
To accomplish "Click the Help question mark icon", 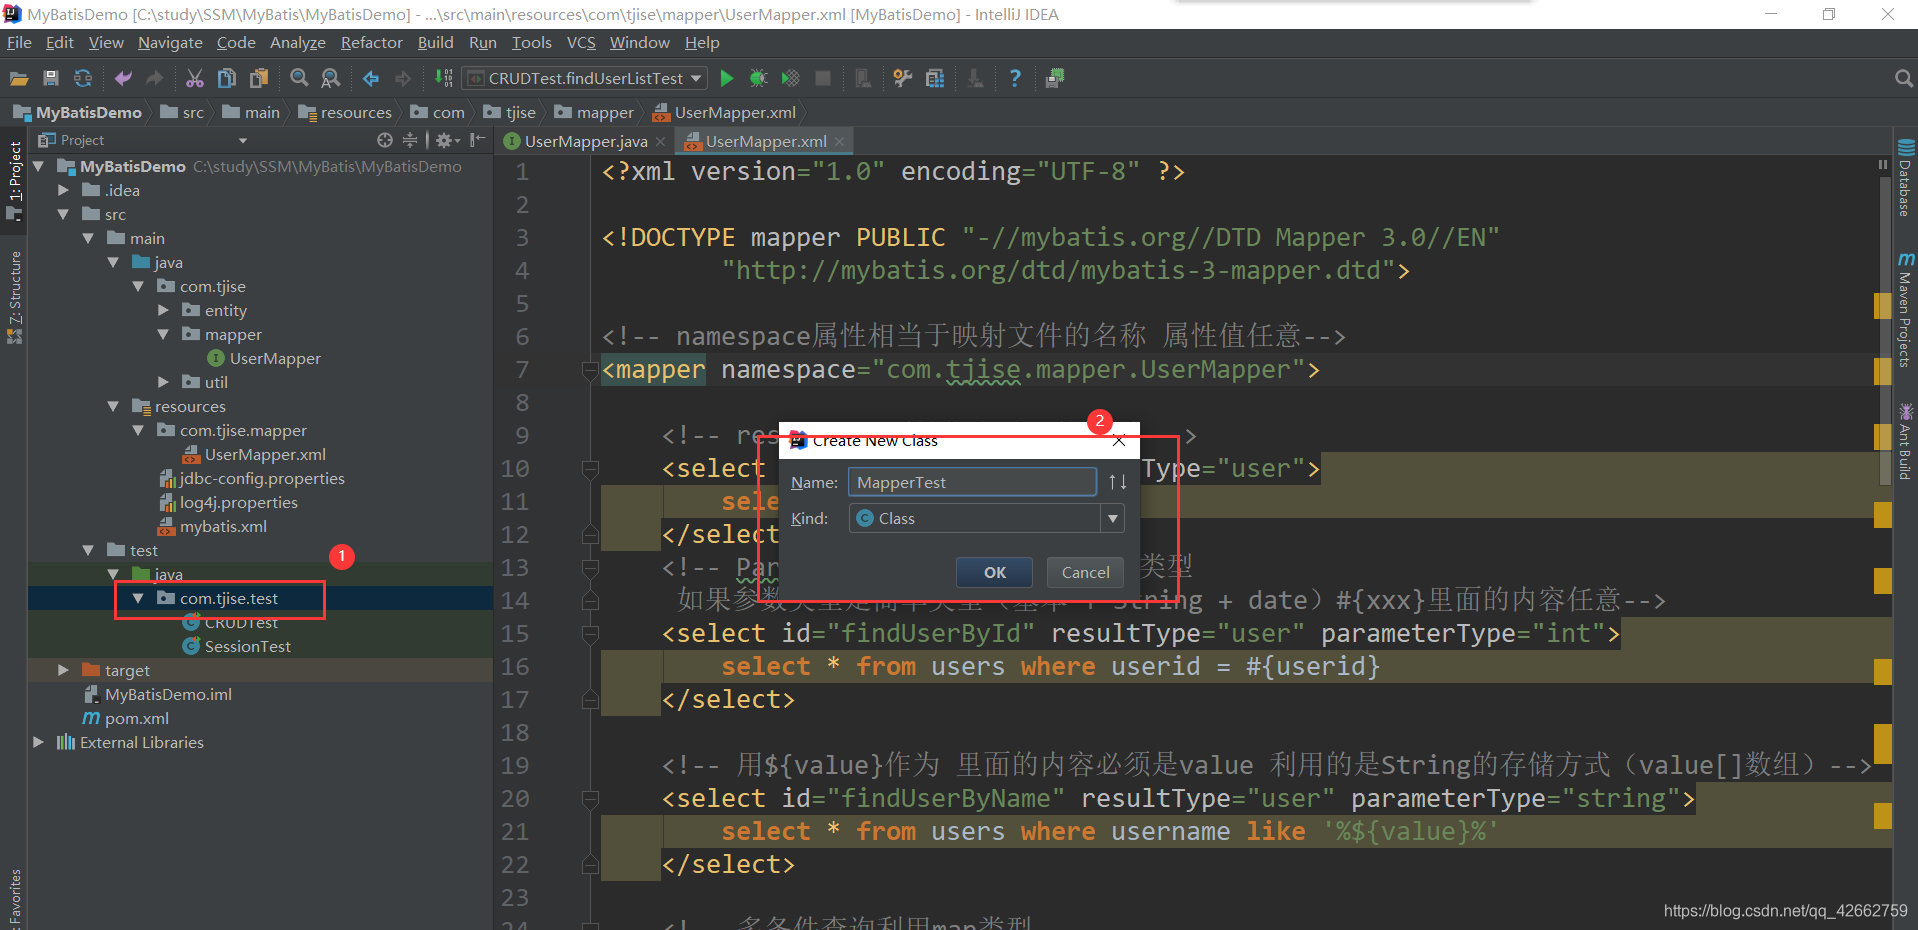I will (x=1015, y=78).
